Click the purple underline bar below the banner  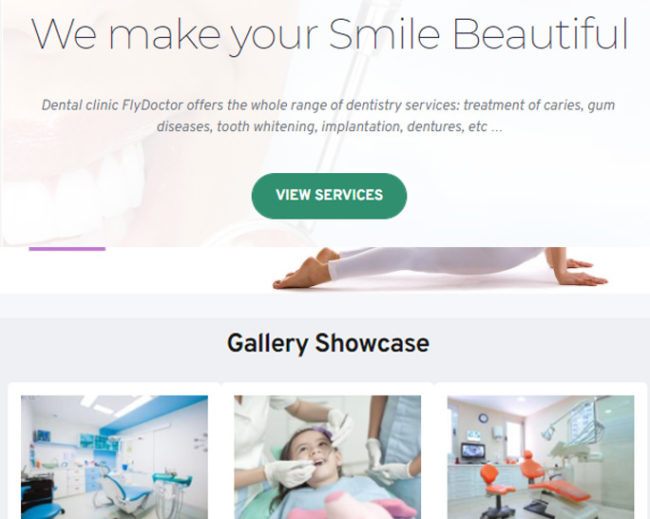tap(67, 249)
